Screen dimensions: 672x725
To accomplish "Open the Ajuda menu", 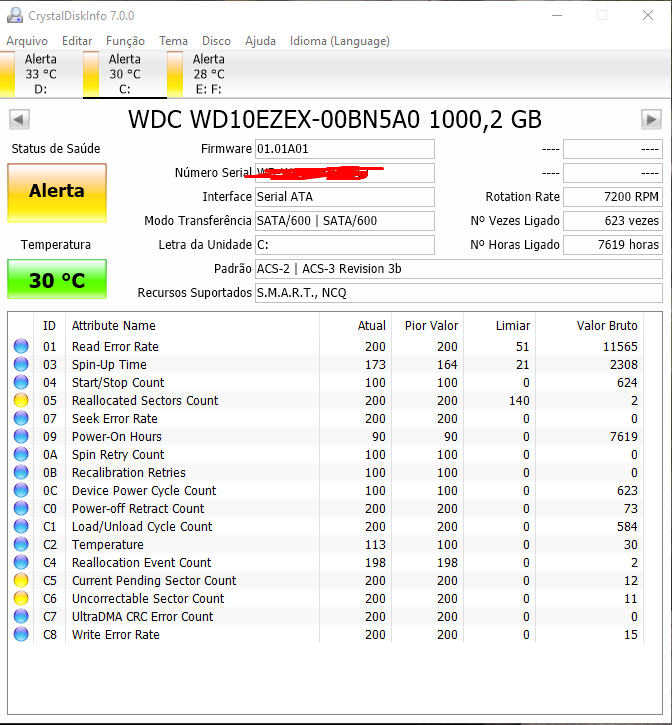I will [x=260, y=41].
